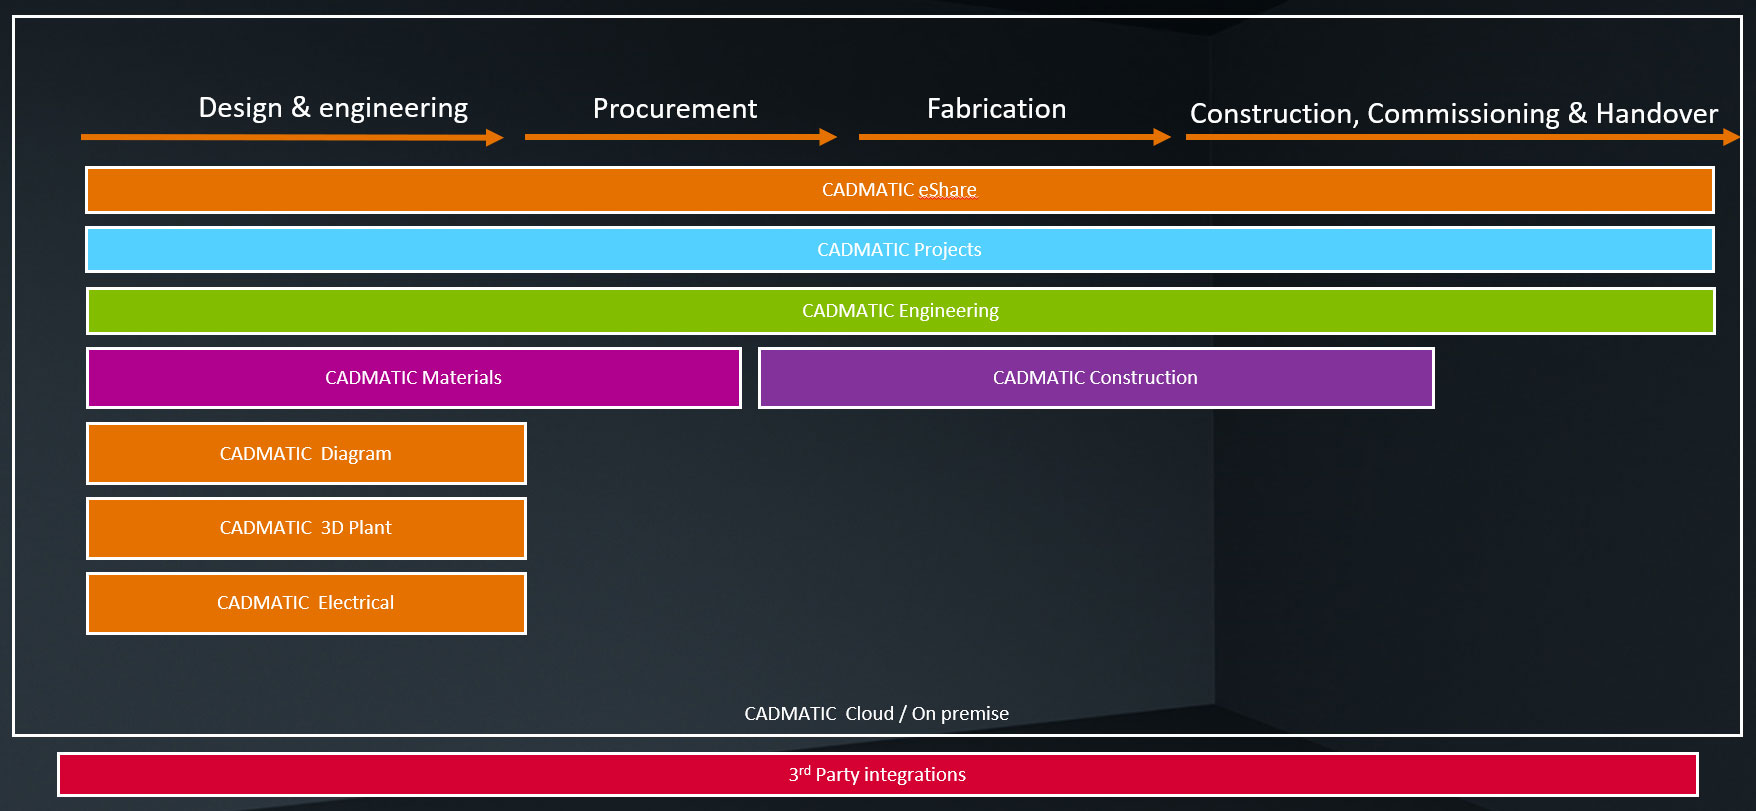The image size is (1756, 811).
Task: Open the CADMATIC Electrical box
Action: (x=306, y=603)
